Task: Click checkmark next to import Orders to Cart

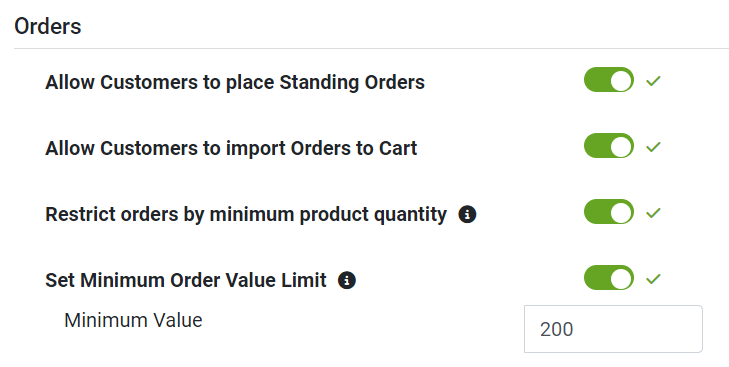Action: pyautogui.click(x=653, y=147)
